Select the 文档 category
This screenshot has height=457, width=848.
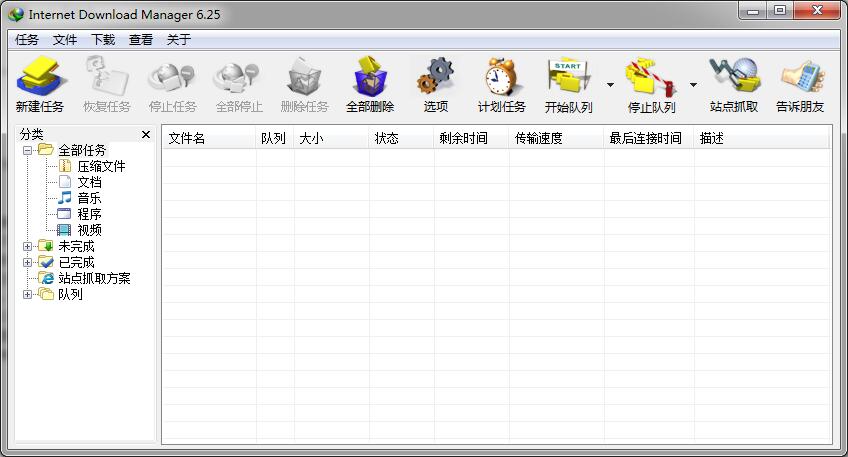(x=89, y=182)
